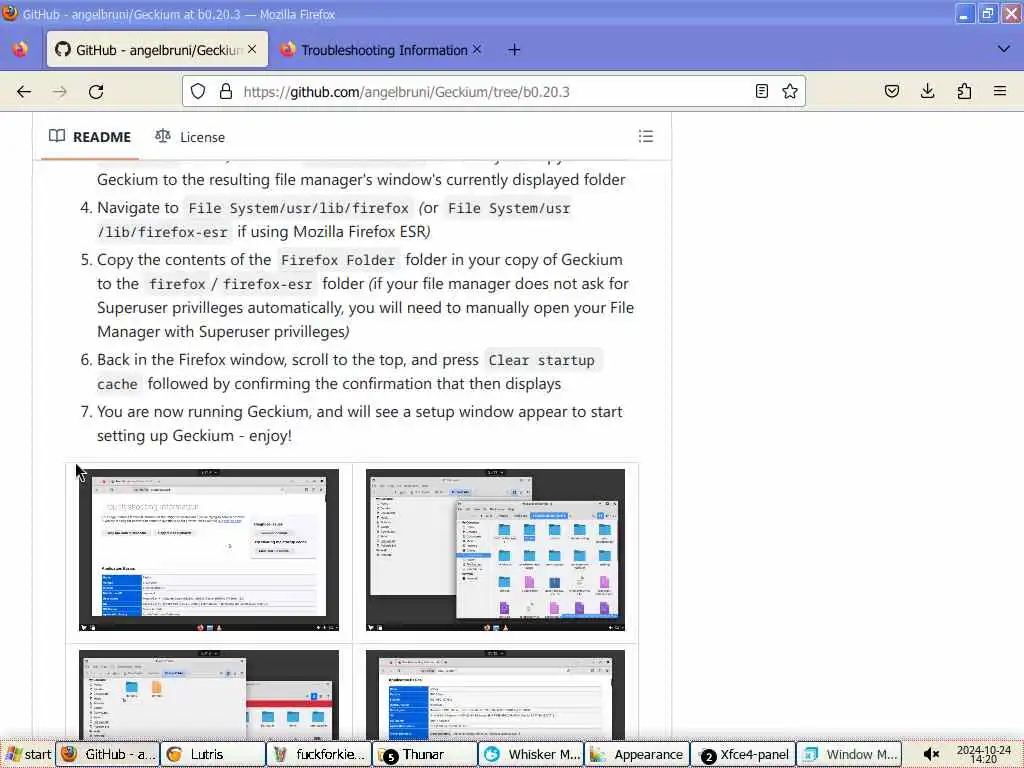Click the GitHub taskbar window button
Screen dimensions: 1024x768
107,754
